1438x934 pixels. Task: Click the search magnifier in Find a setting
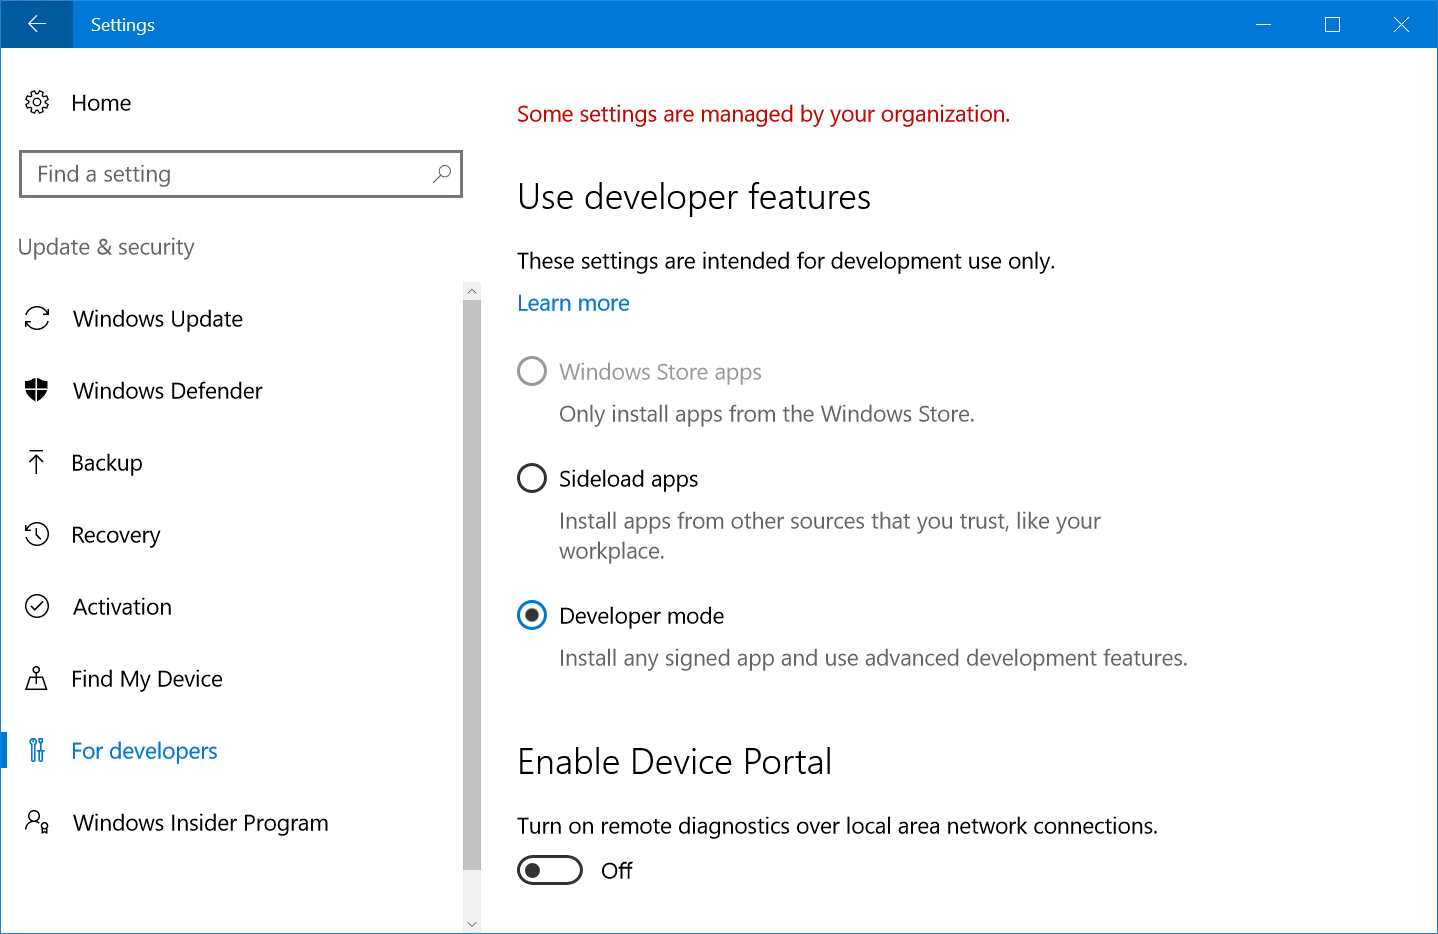(440, 173)
